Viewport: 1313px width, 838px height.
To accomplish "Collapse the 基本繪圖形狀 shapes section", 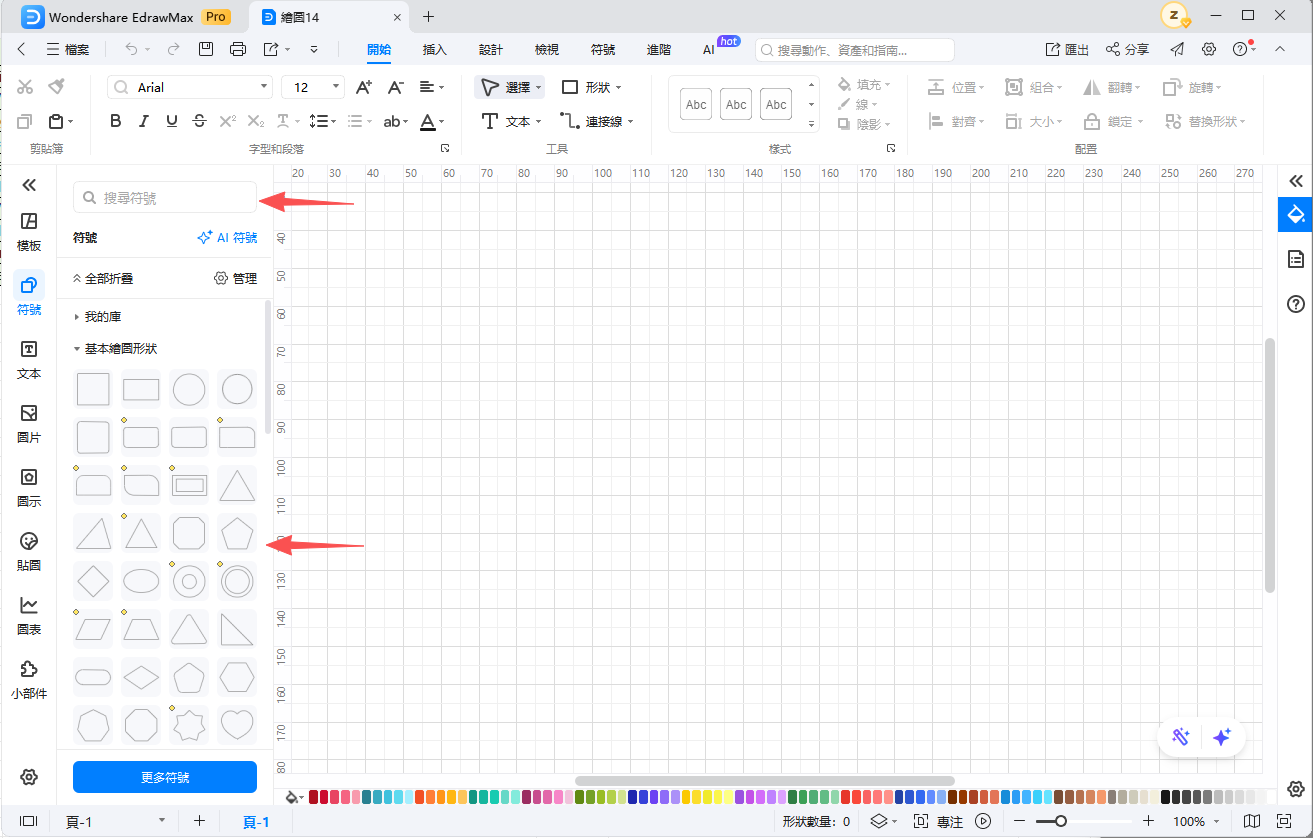I will point(120,349).
